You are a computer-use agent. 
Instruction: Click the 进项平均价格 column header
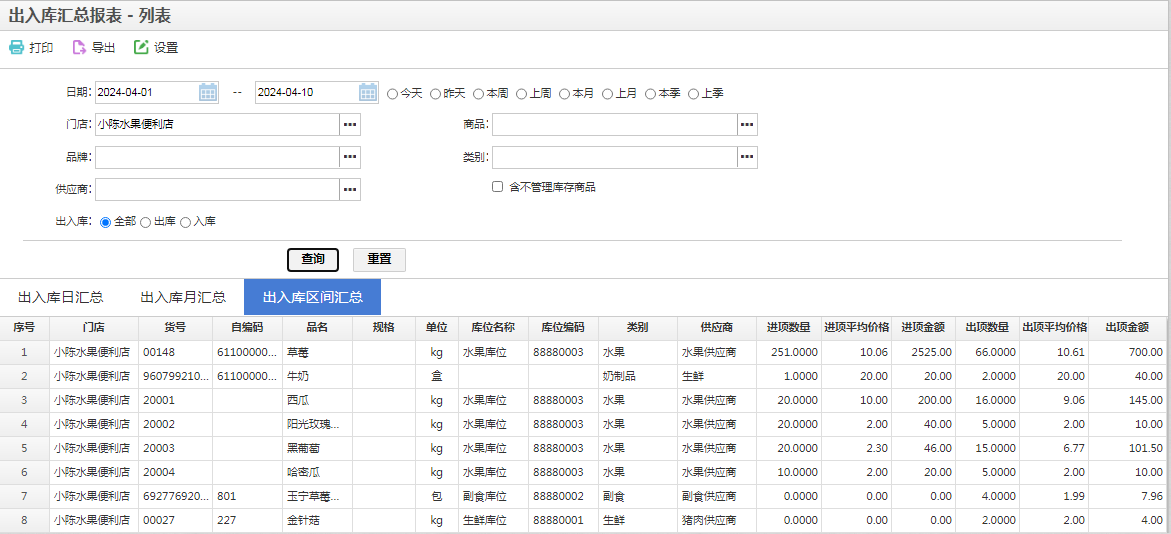tap(857, 327)
